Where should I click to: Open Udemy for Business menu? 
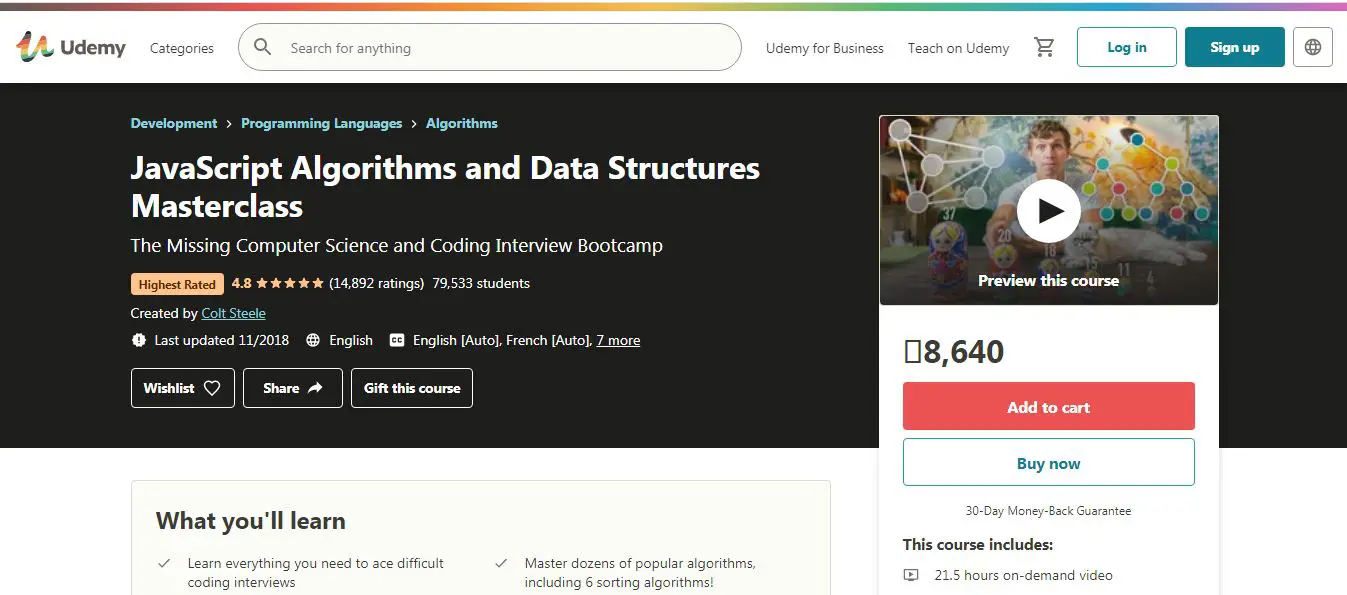(x=824, y=48)
